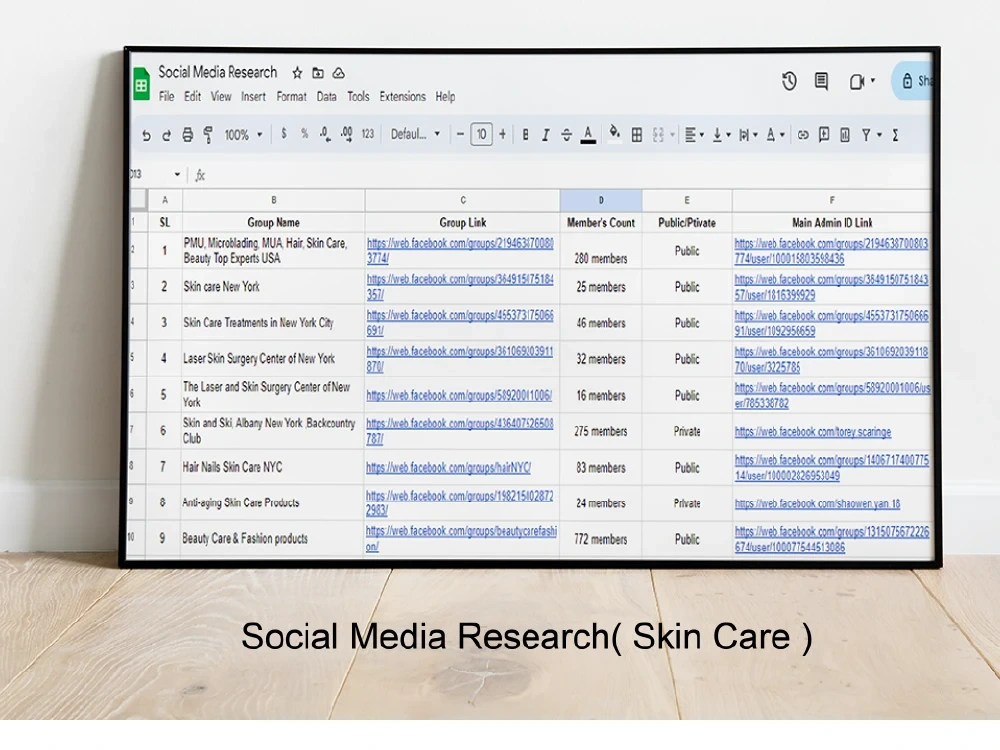Select 'Anti-aging Skin Care Products' cell

coord(274,503)
